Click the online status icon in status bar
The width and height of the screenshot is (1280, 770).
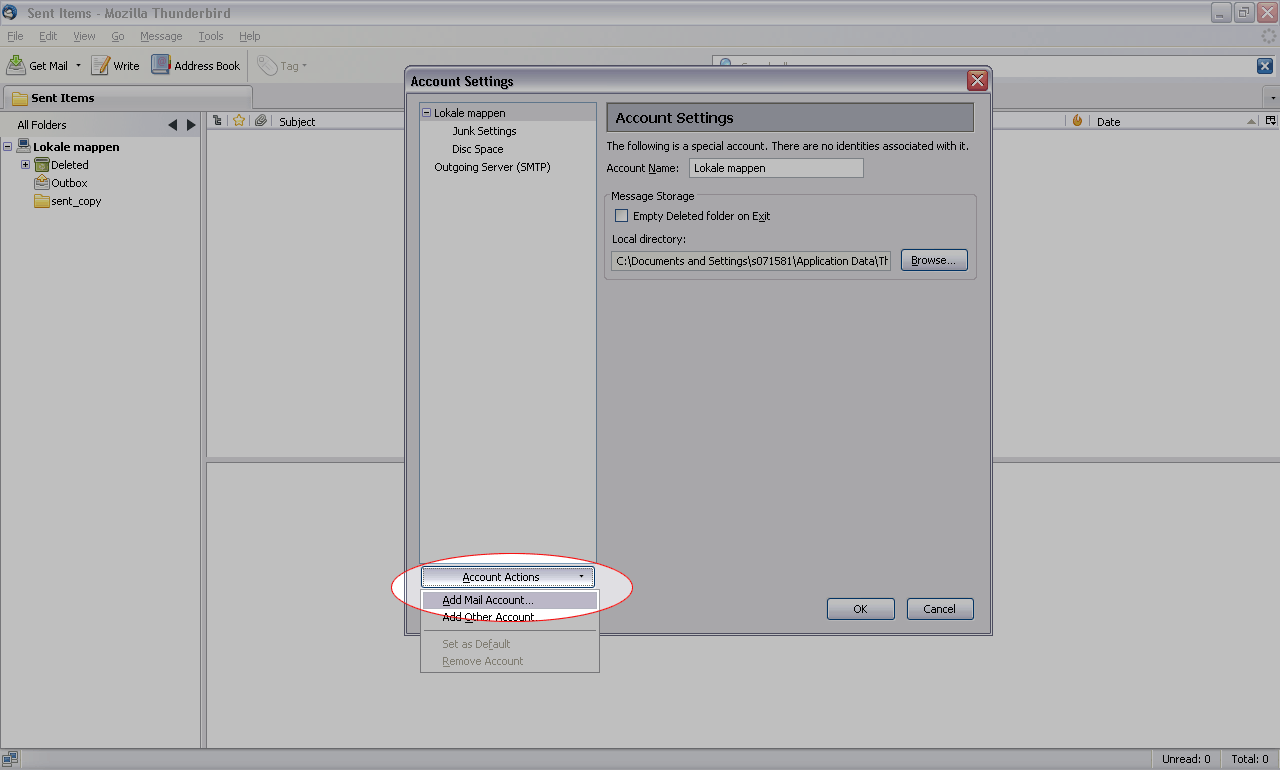[x=10, y=759]
